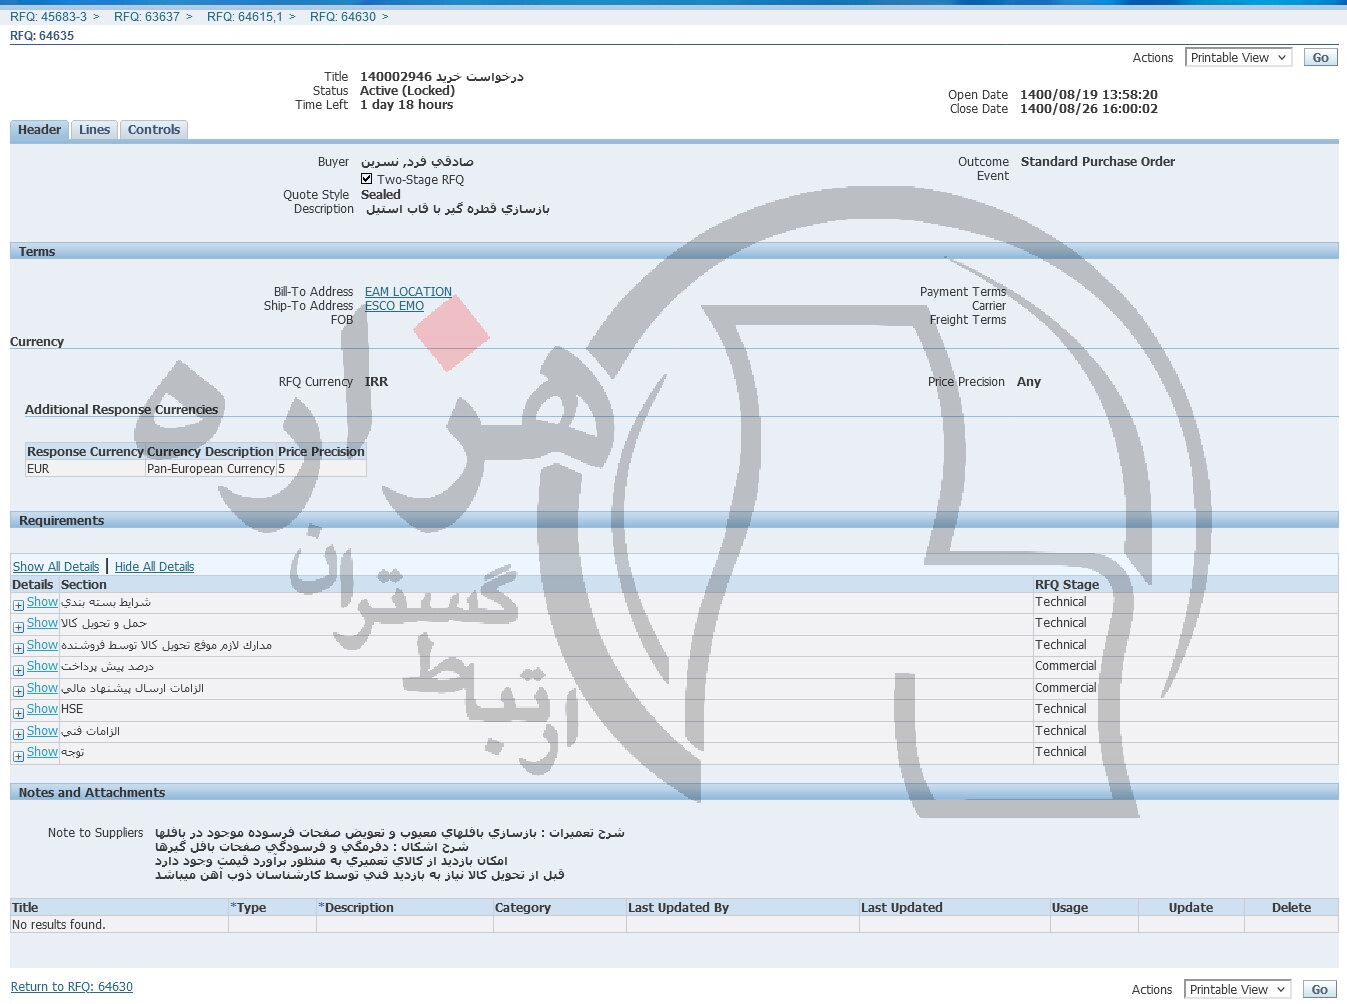The image size is (1347, 1004).
Task: Show details for توجه section
Action: (42, 752)
